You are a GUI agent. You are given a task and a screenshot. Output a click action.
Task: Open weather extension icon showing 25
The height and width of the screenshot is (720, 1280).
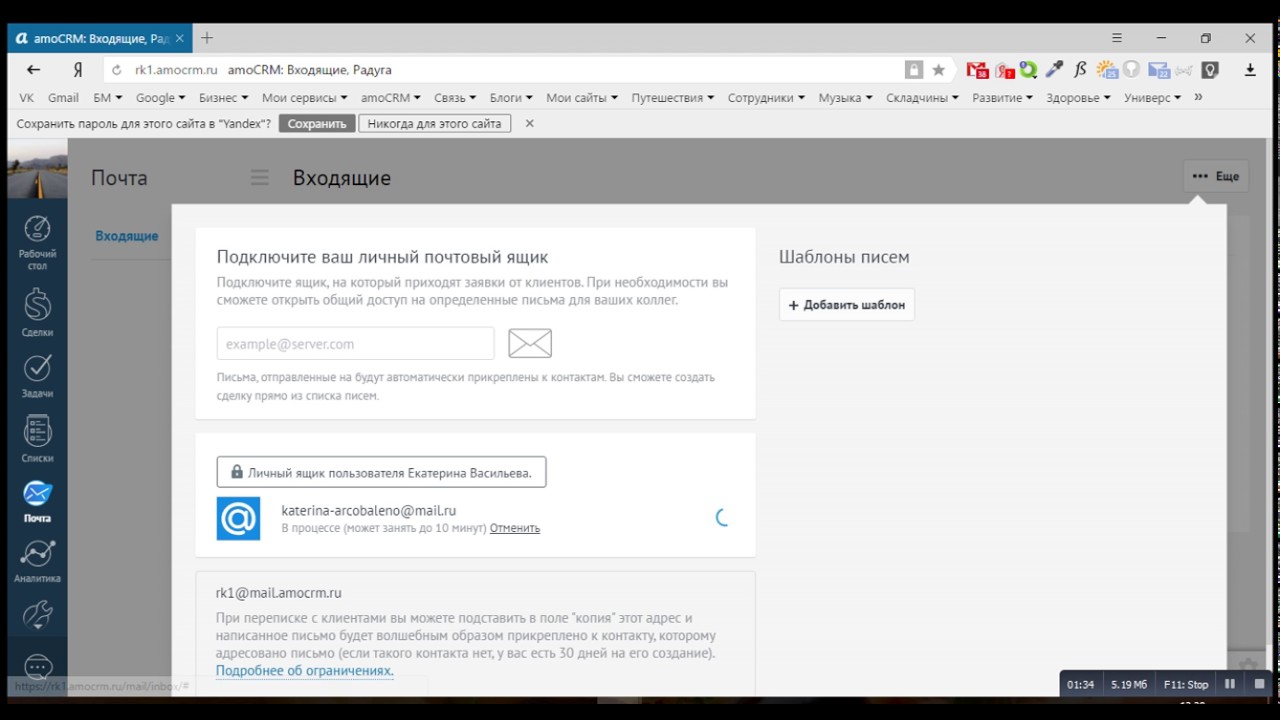point(1107,70)
